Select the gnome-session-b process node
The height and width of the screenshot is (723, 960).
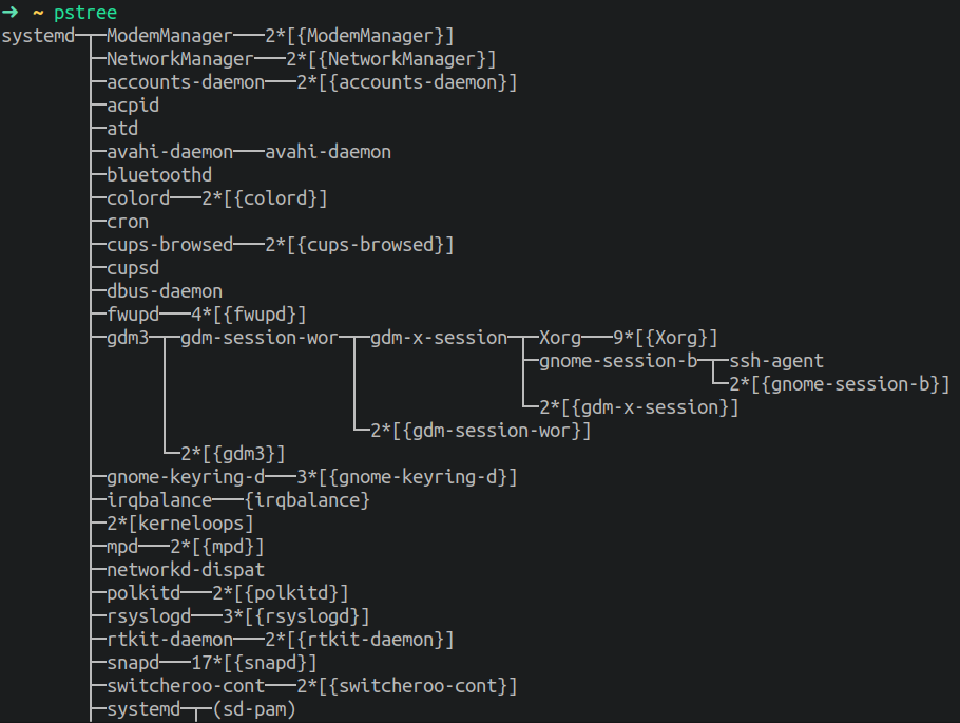(x=618, y=361)
